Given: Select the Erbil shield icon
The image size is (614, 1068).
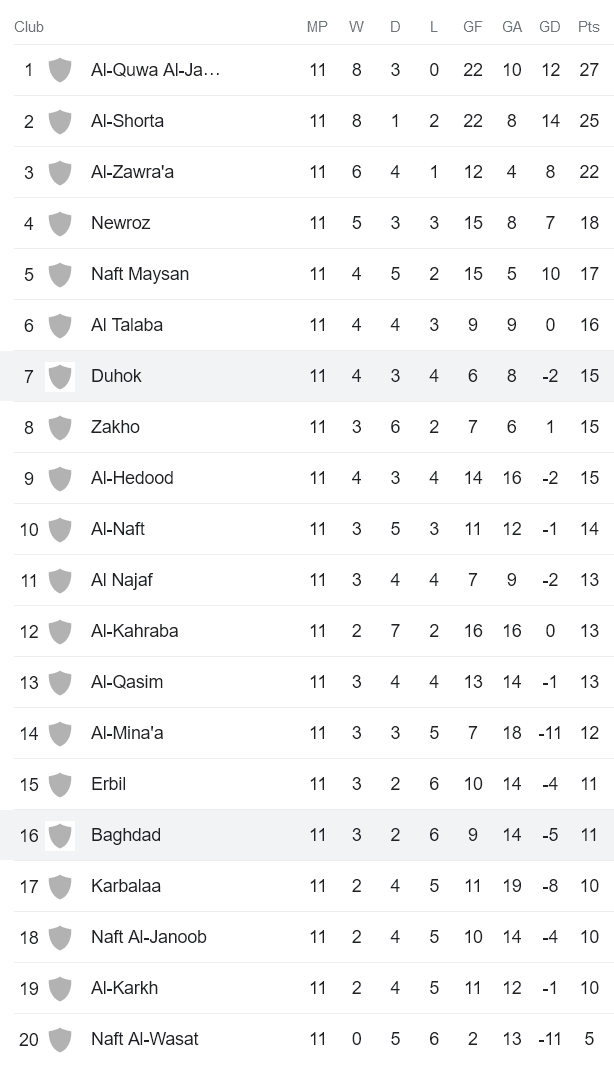Looking at the screenshot, I should click(x=60, y=784).
